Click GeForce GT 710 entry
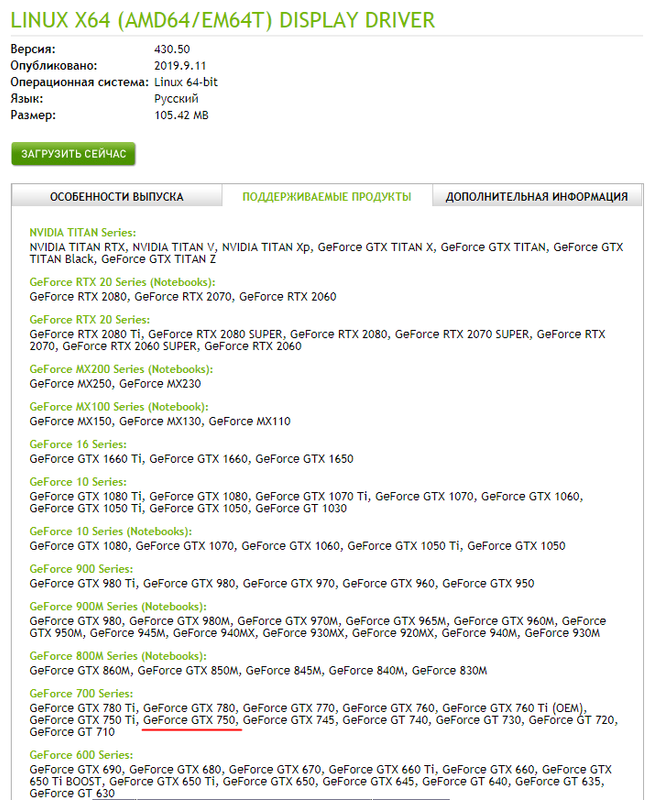Image resolution: width=653 pixels, height=800 pixels. click(72, 732)
